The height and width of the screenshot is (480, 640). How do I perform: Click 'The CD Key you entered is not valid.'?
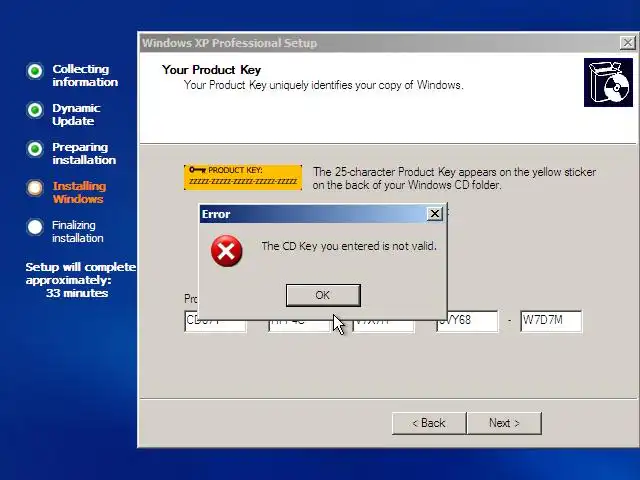(x=349, y=246)
